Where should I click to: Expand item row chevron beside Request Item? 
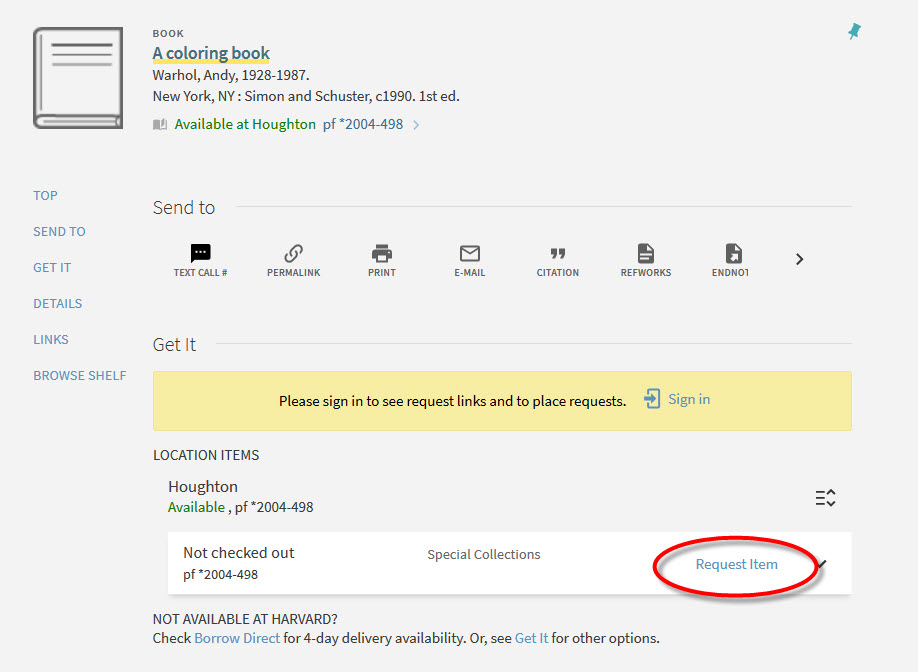[823, 564]
